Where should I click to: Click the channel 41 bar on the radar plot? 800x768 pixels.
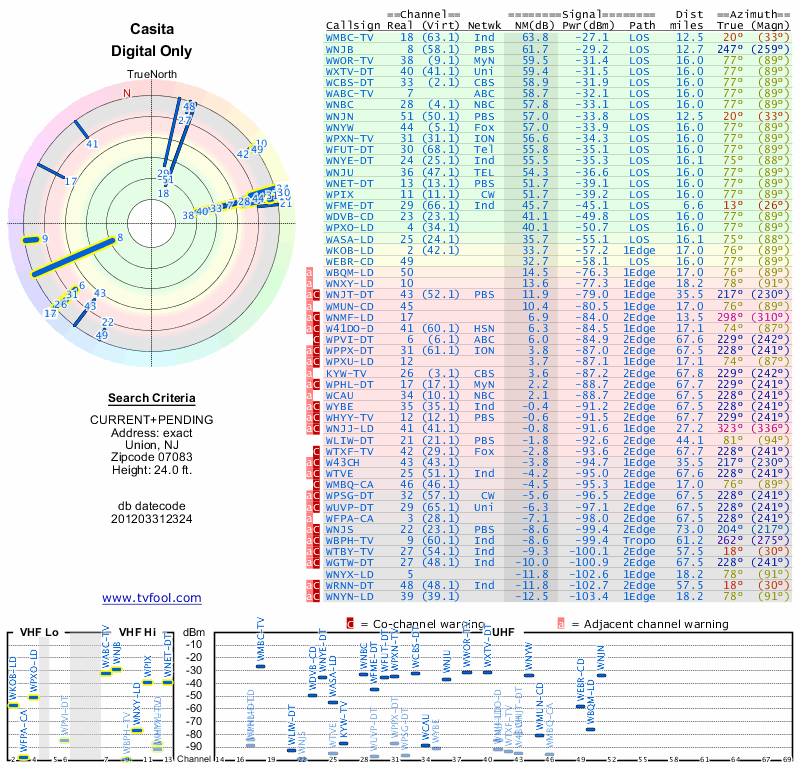pyautogui.click(x=82, y=130)
